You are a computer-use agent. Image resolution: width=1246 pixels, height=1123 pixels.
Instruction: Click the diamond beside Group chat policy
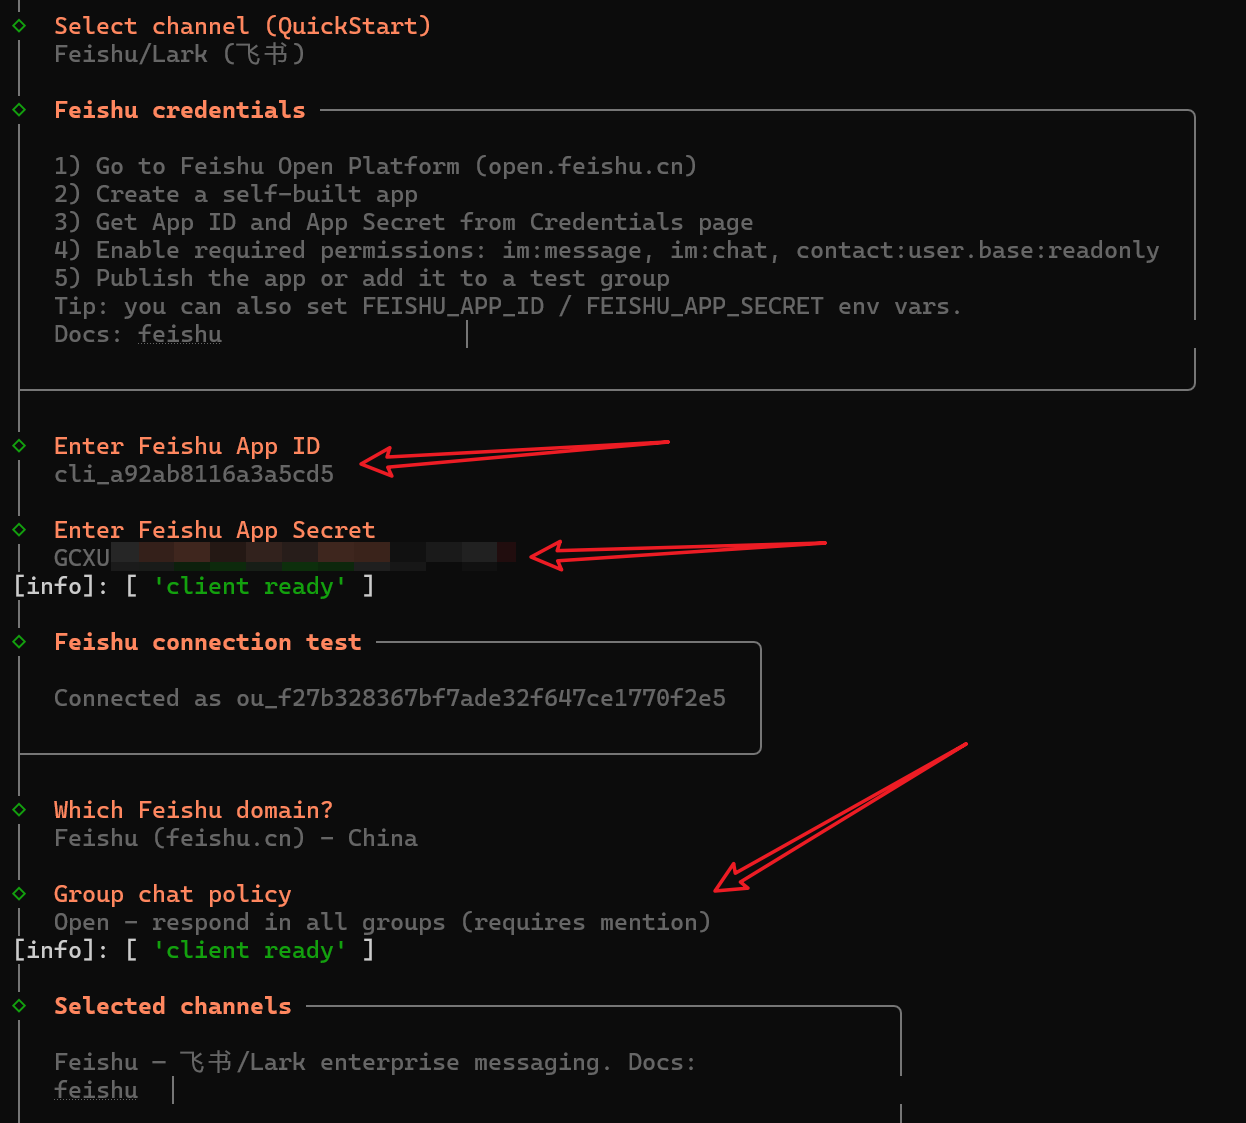(x=19, y=894)
